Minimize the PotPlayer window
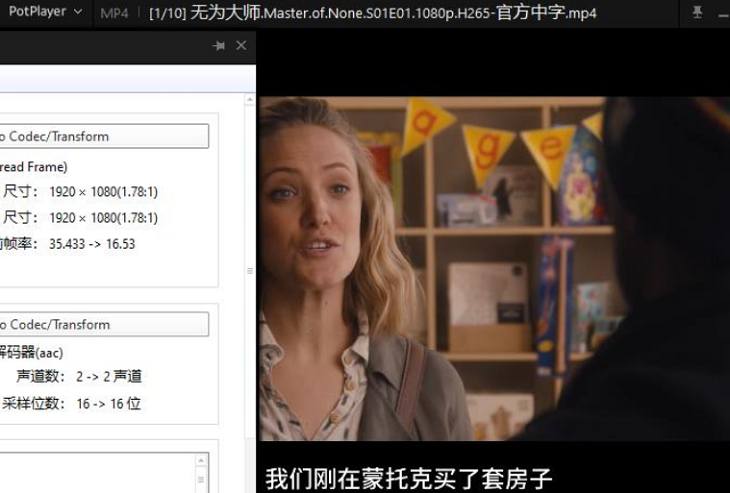 tap(723, 13)
